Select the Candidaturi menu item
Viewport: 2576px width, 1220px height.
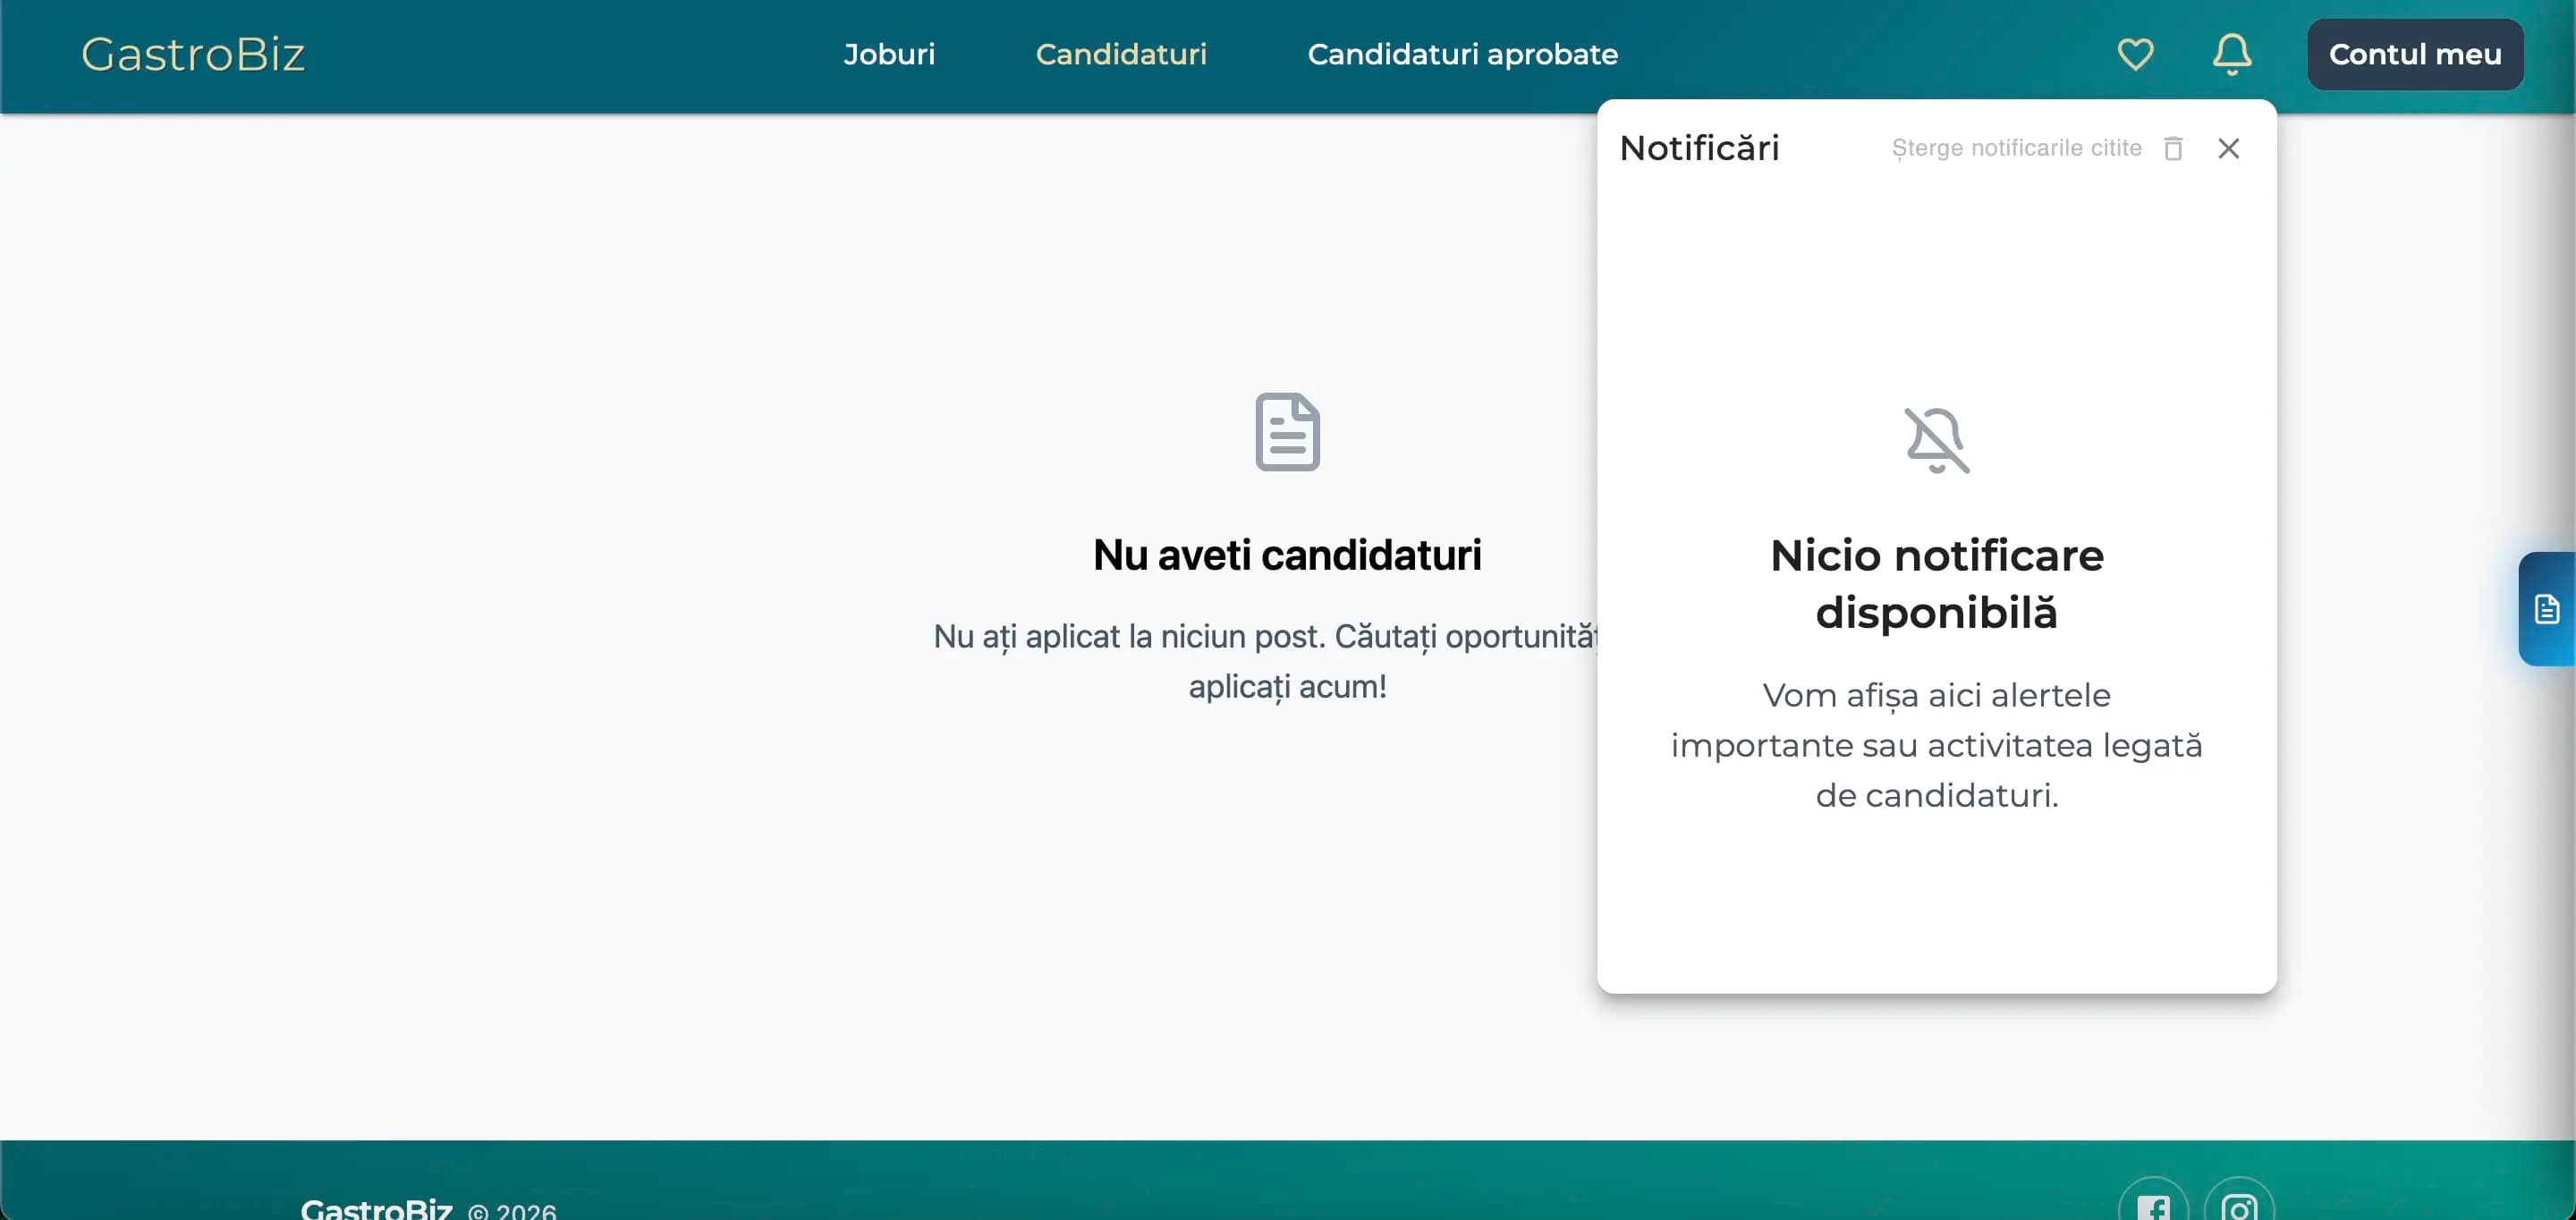pyautogui.click(x=1121, y=54)
